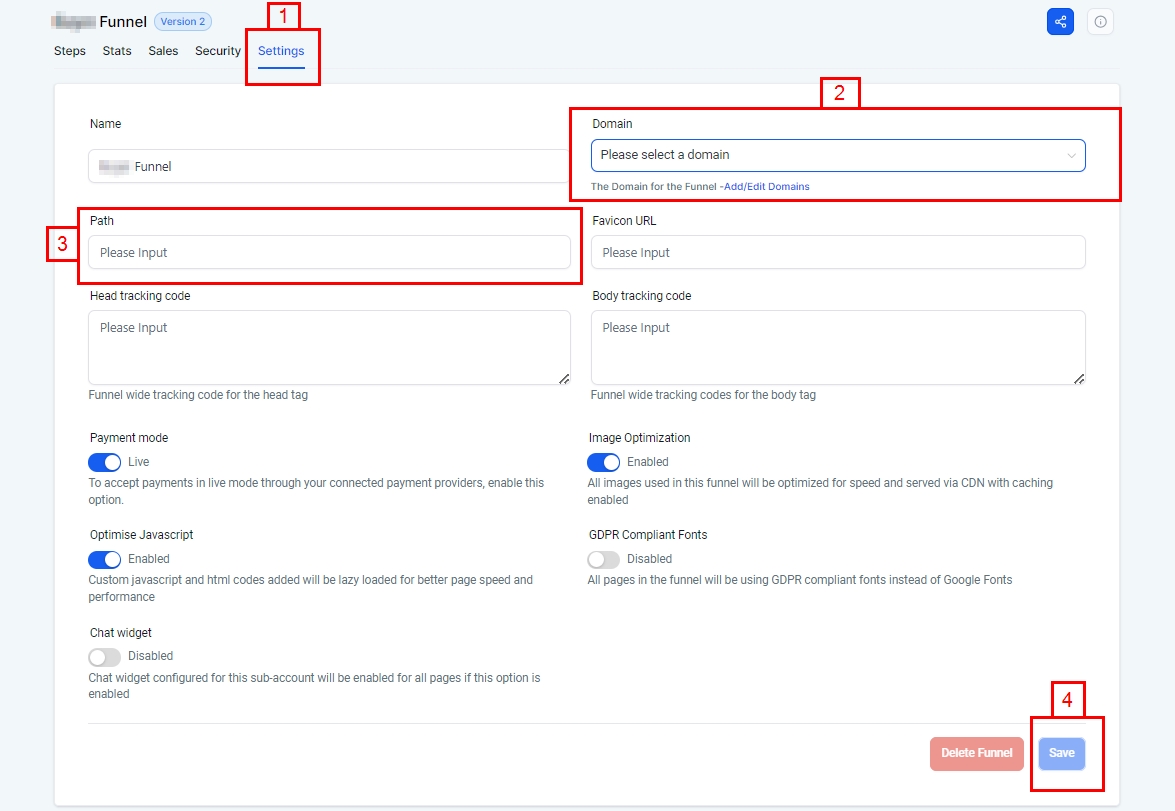Open the Security tab
1175x811 pixels.
pos(218,51)
